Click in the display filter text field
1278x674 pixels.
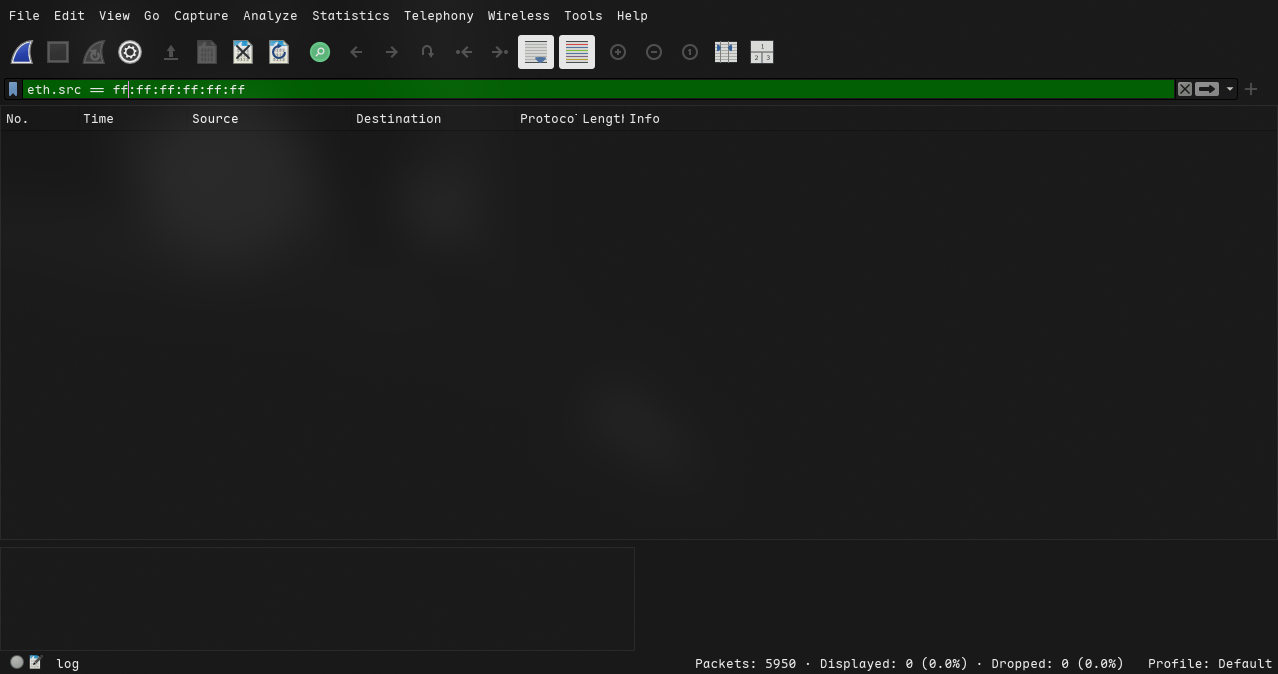click(x=600, y=89)
